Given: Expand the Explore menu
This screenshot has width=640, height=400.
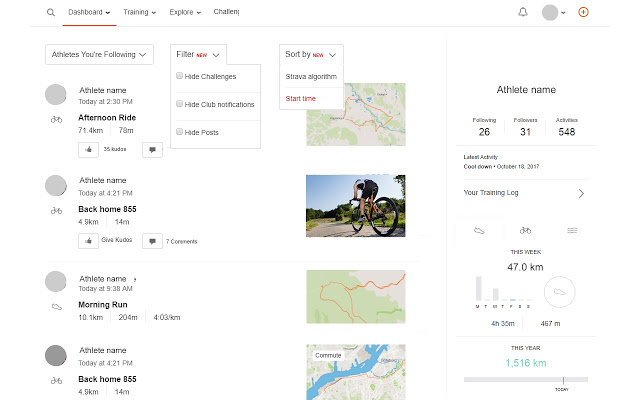Looking at the screenshot, I should [185, 12].
